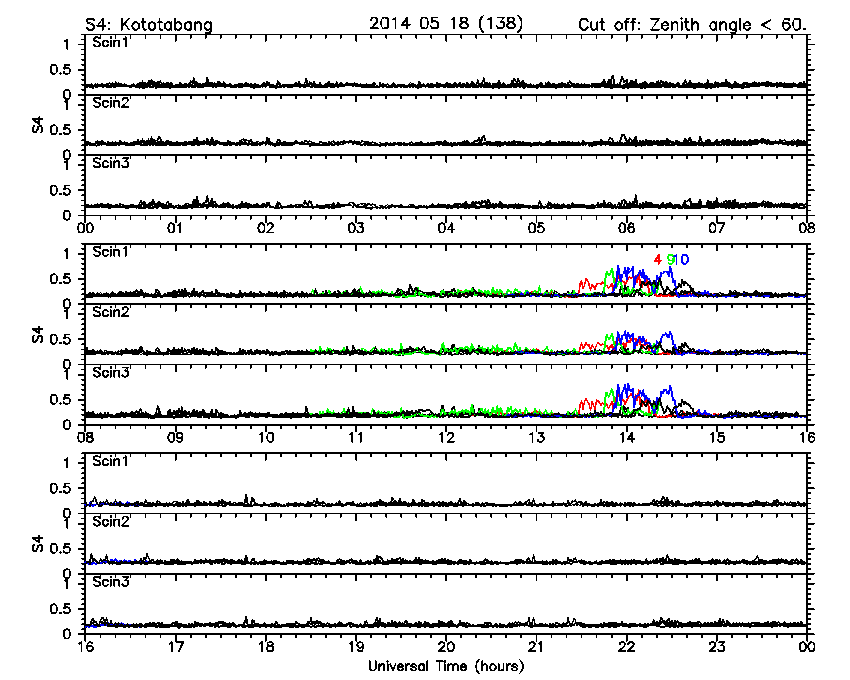Click the '14' hour tick label

pos(627,437)
